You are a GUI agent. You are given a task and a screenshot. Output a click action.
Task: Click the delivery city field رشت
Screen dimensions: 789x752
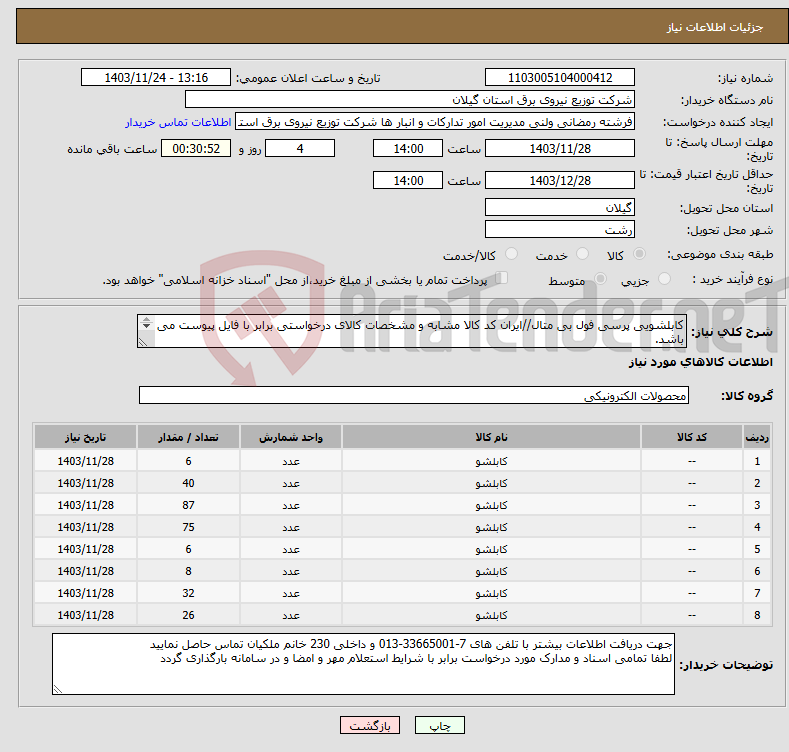pos(560,230)
